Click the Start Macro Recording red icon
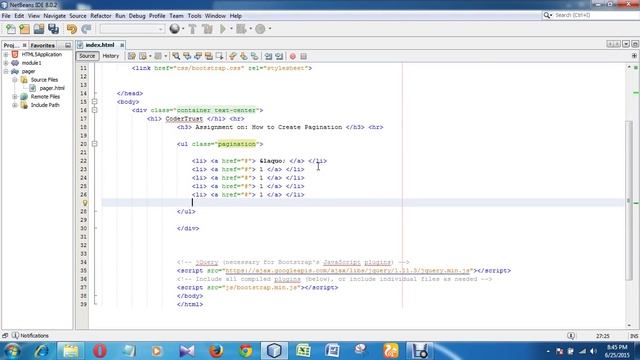Screen dimensions: 640x360 (293, 56)
